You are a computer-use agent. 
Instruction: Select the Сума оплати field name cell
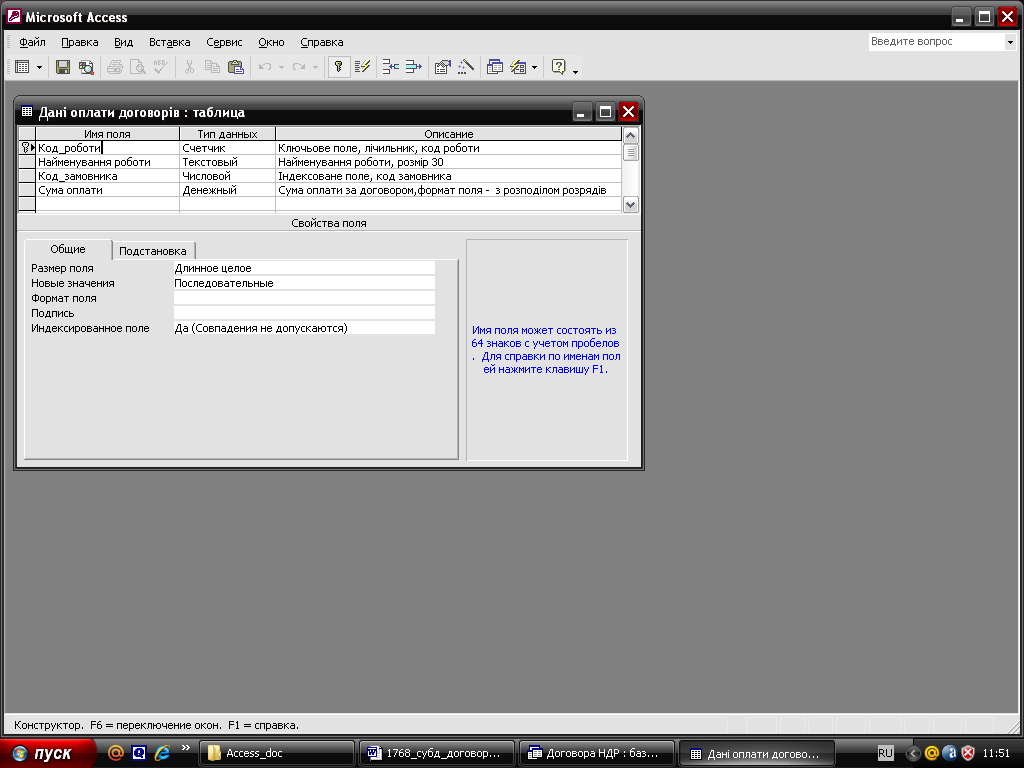coord(107,190)
